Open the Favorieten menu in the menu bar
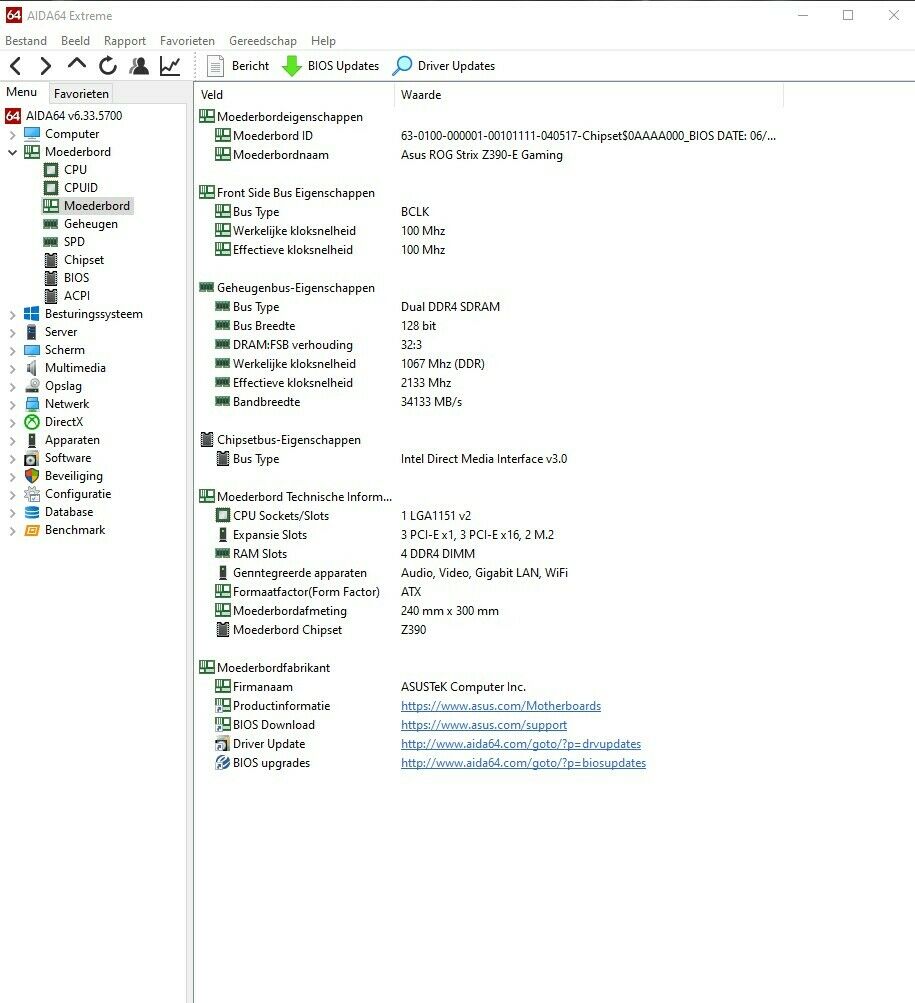 (187, 41)
